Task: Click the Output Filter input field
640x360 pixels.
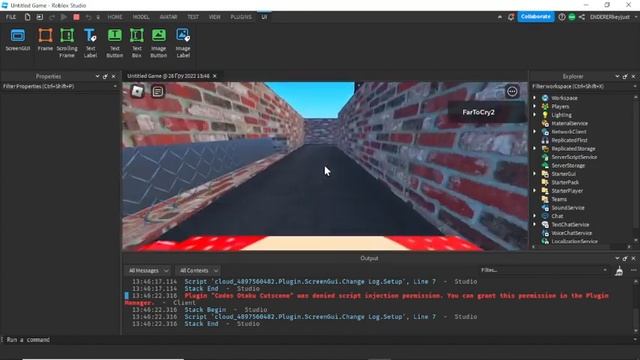Action: tap(544, 270)
